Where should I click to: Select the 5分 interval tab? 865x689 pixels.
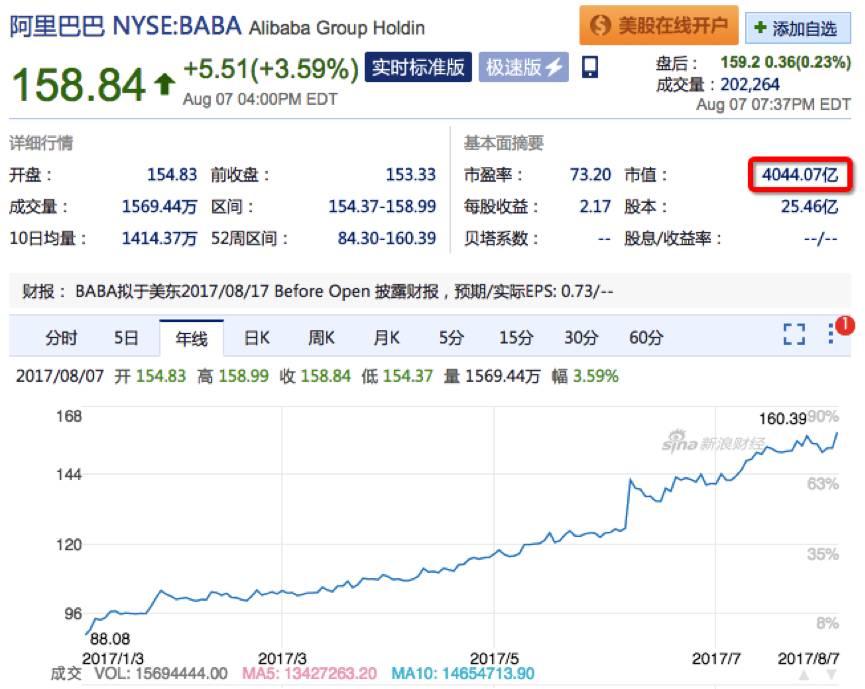451,337
